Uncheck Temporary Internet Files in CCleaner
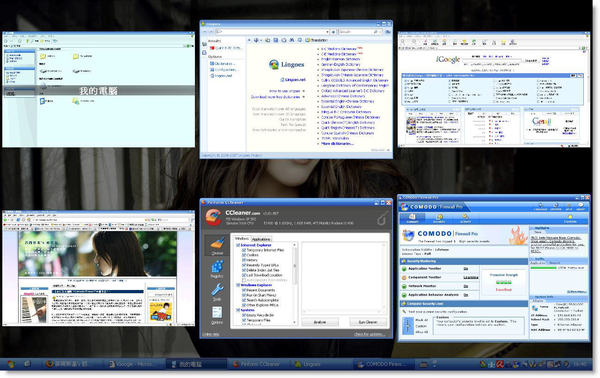 tap(244, 250)
